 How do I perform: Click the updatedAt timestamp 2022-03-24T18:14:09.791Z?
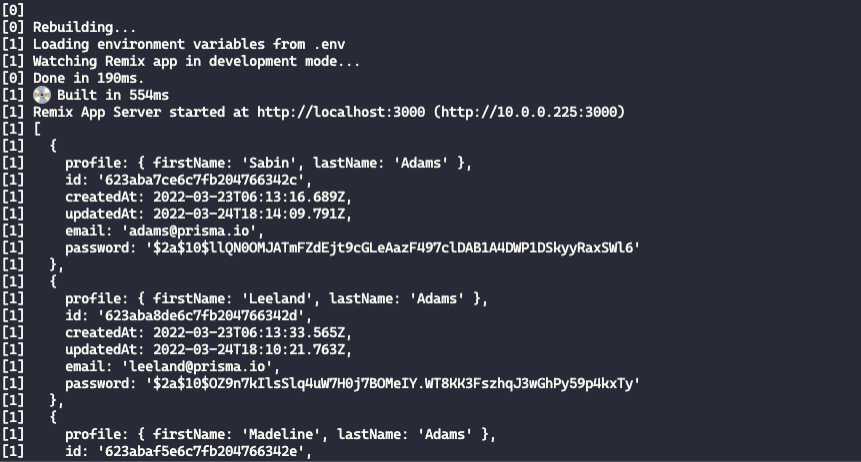245,214
